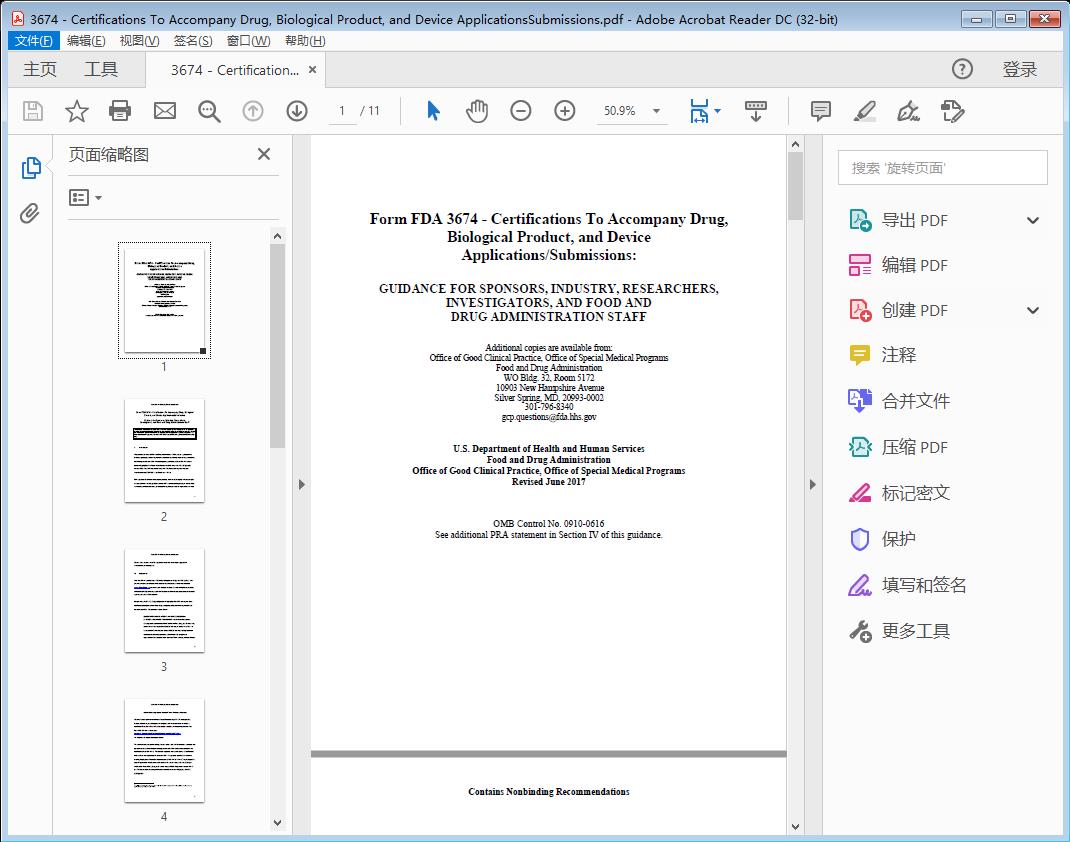
Task: Star the document as favorite
Action: tap(76, 111)
